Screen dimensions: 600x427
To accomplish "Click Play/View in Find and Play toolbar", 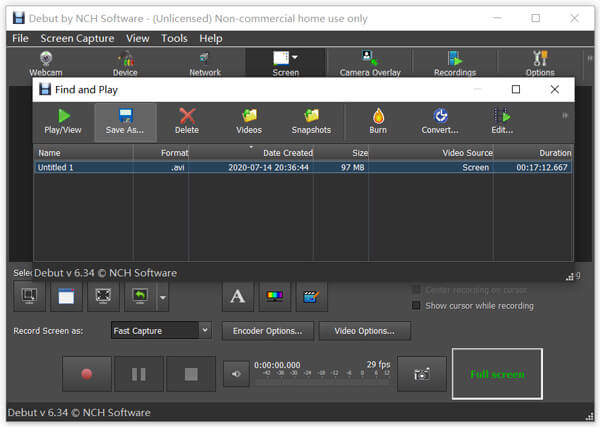I will click(63, 122).
